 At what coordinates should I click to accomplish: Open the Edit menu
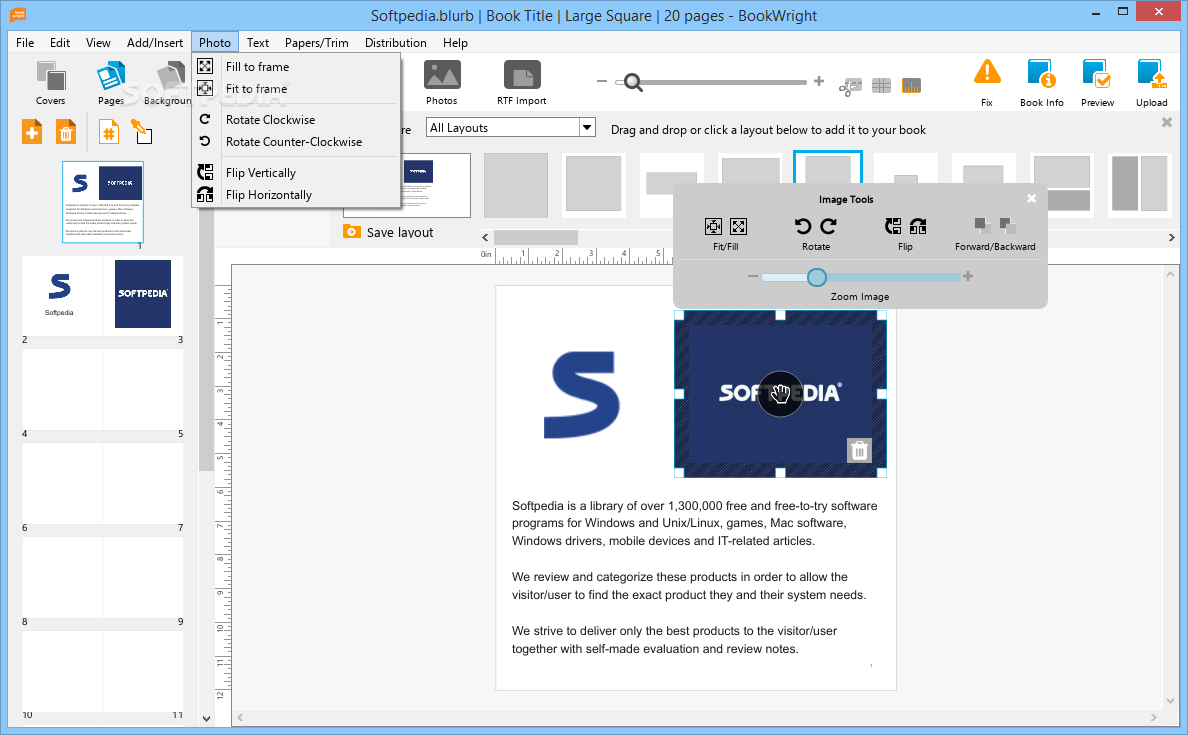click(x=60, y=42)
